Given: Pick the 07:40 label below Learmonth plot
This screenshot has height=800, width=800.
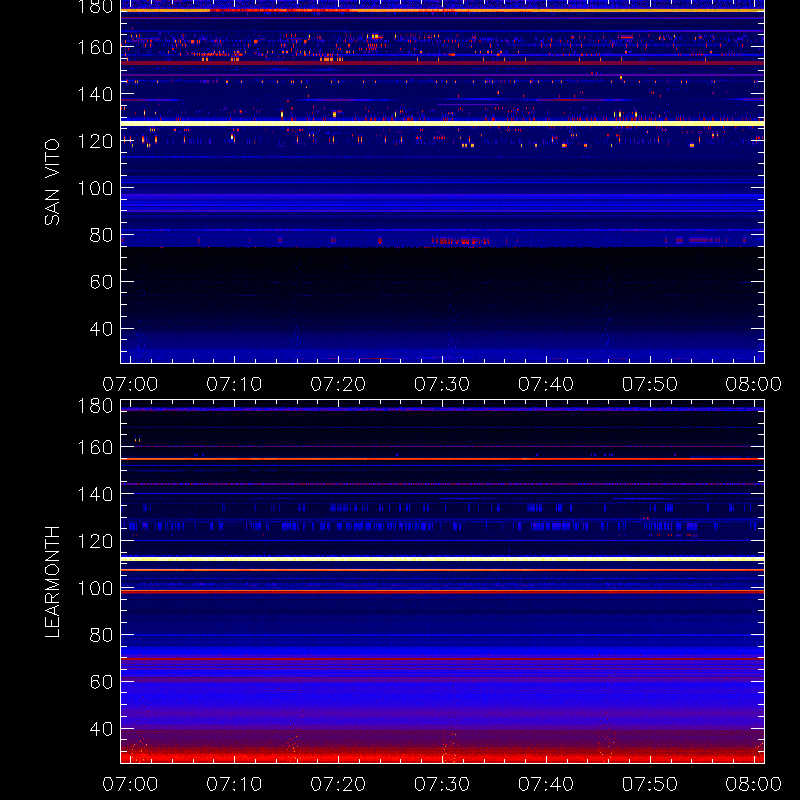Looking at the screenshot, I should 546,784.
